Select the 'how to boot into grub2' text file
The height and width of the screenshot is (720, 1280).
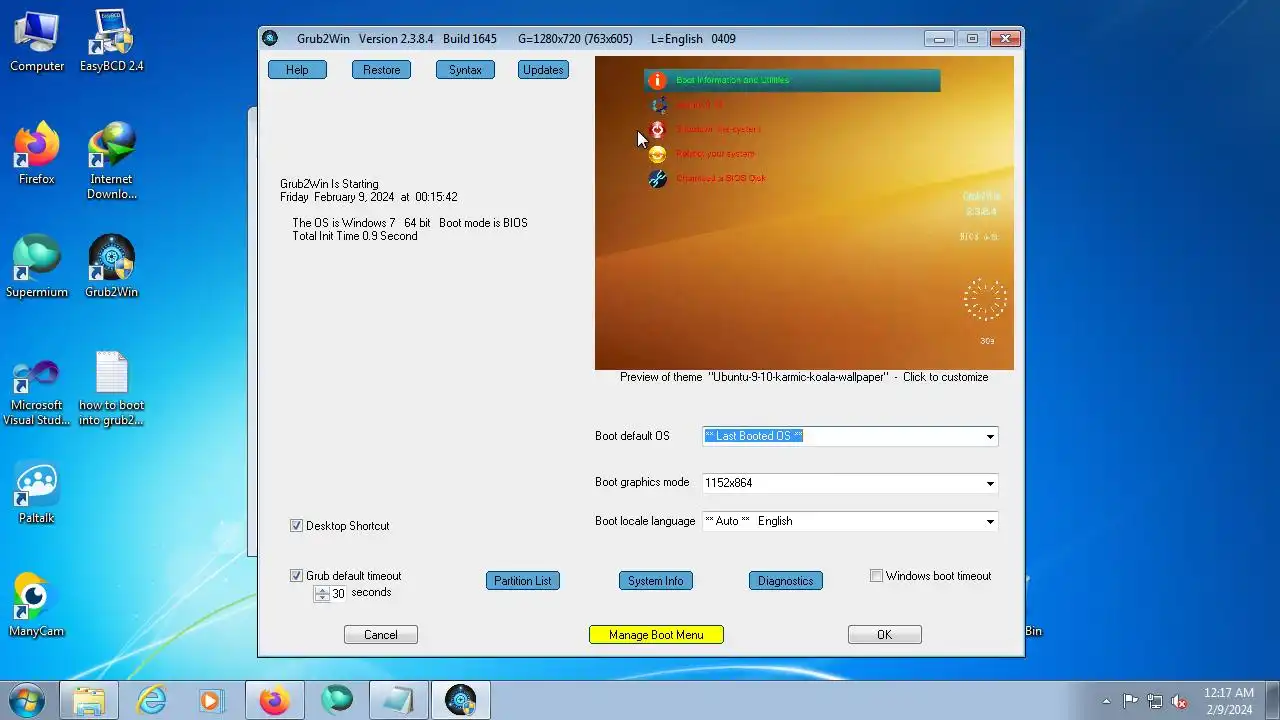pos(111,388)
